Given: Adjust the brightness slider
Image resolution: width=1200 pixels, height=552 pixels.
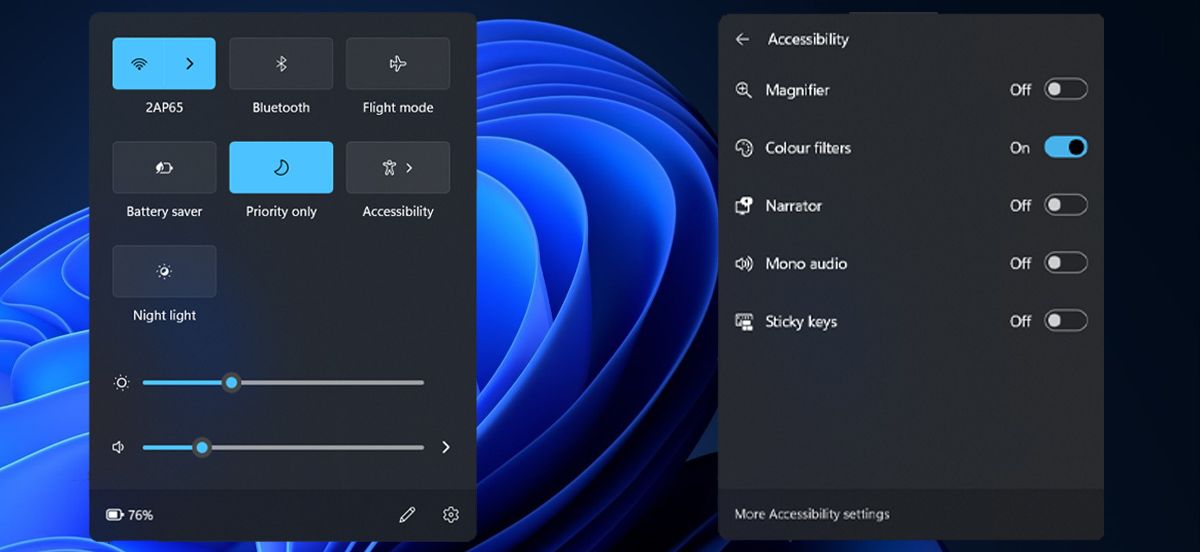Looking at the screenshot, I should point(283,383).
